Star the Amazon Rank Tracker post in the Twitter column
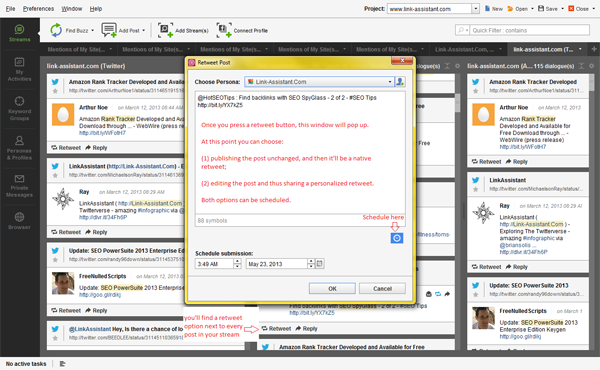This screenshot has height=370, width=600. (x=55, y=91)
